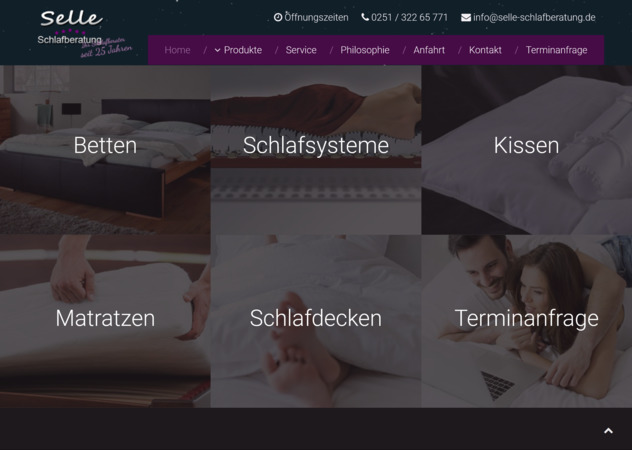Open the Service menu item

coord(301,50)
